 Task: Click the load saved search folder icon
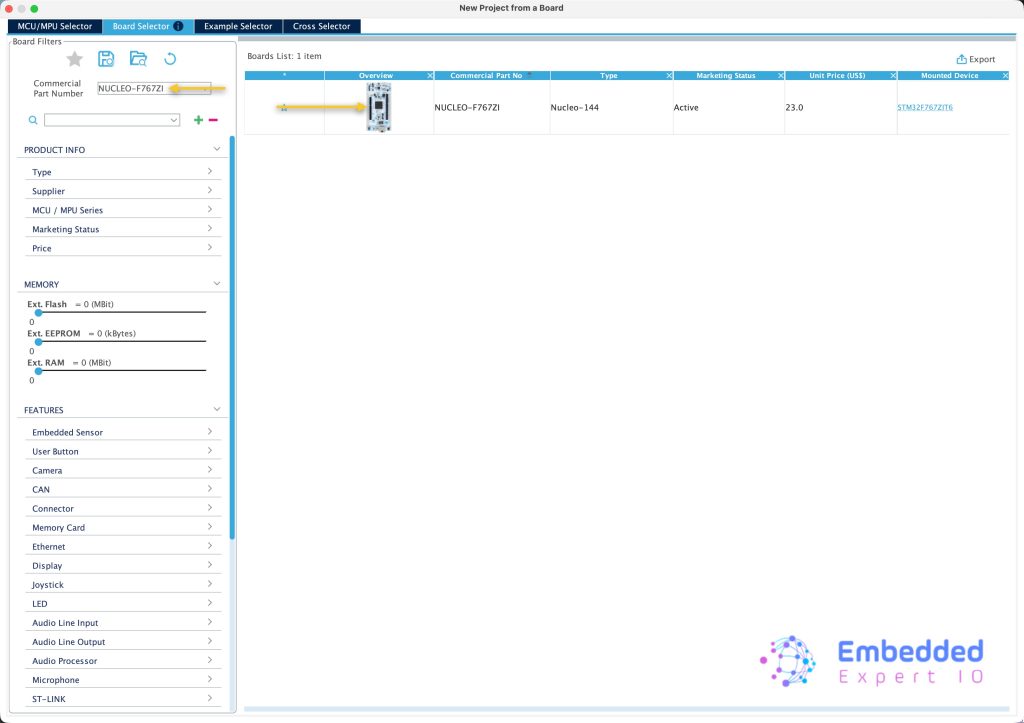tap(138, 59)
